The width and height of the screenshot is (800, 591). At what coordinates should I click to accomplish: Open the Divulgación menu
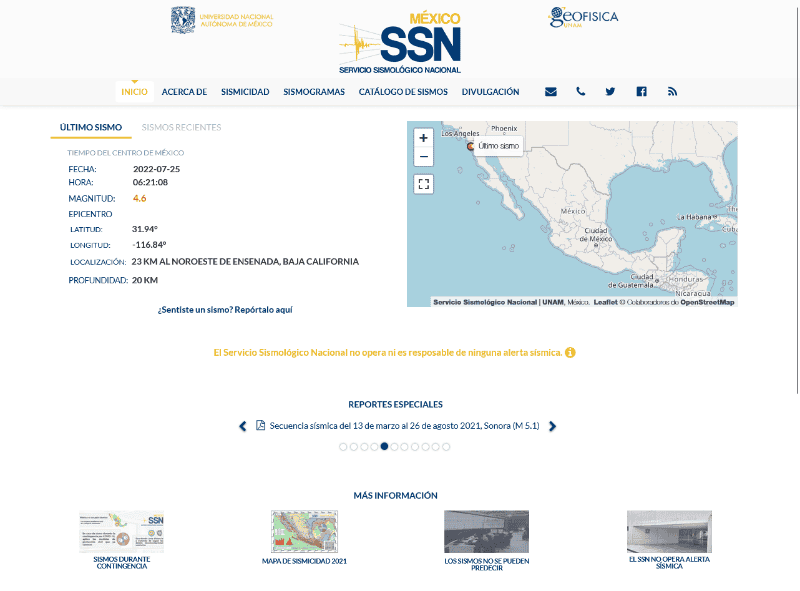coord(490,92)
